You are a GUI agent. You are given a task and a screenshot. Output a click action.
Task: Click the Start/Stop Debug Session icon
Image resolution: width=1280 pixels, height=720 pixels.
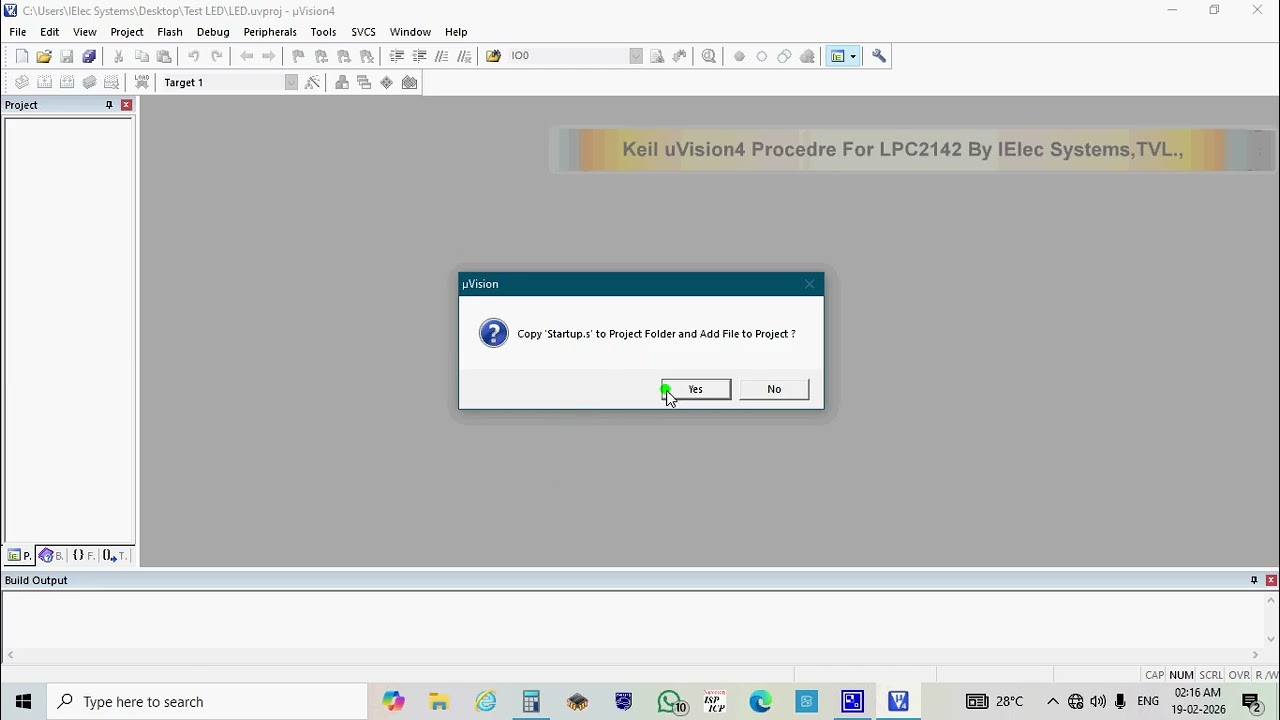[x=709, y=56]
